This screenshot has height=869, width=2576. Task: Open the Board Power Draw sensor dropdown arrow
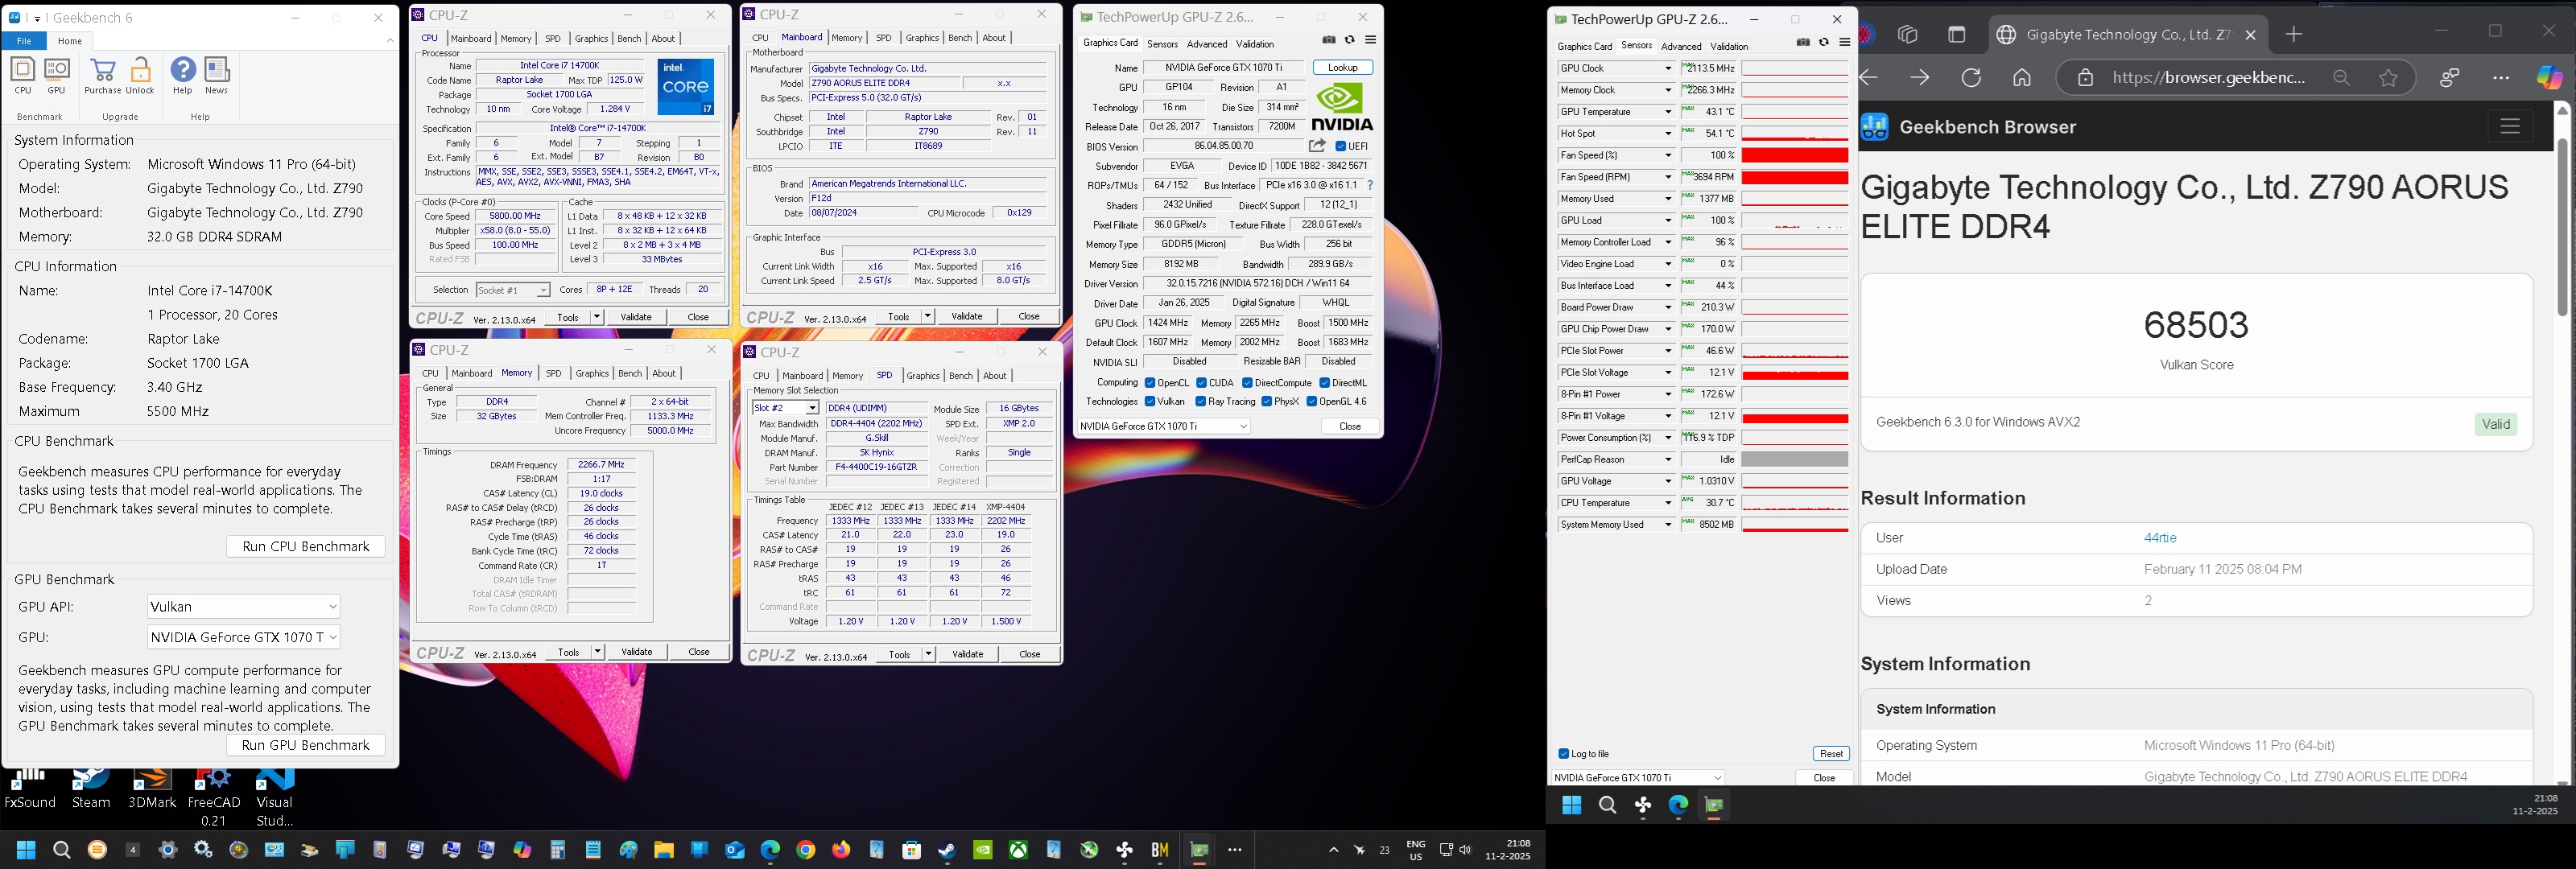point(1668,308)
